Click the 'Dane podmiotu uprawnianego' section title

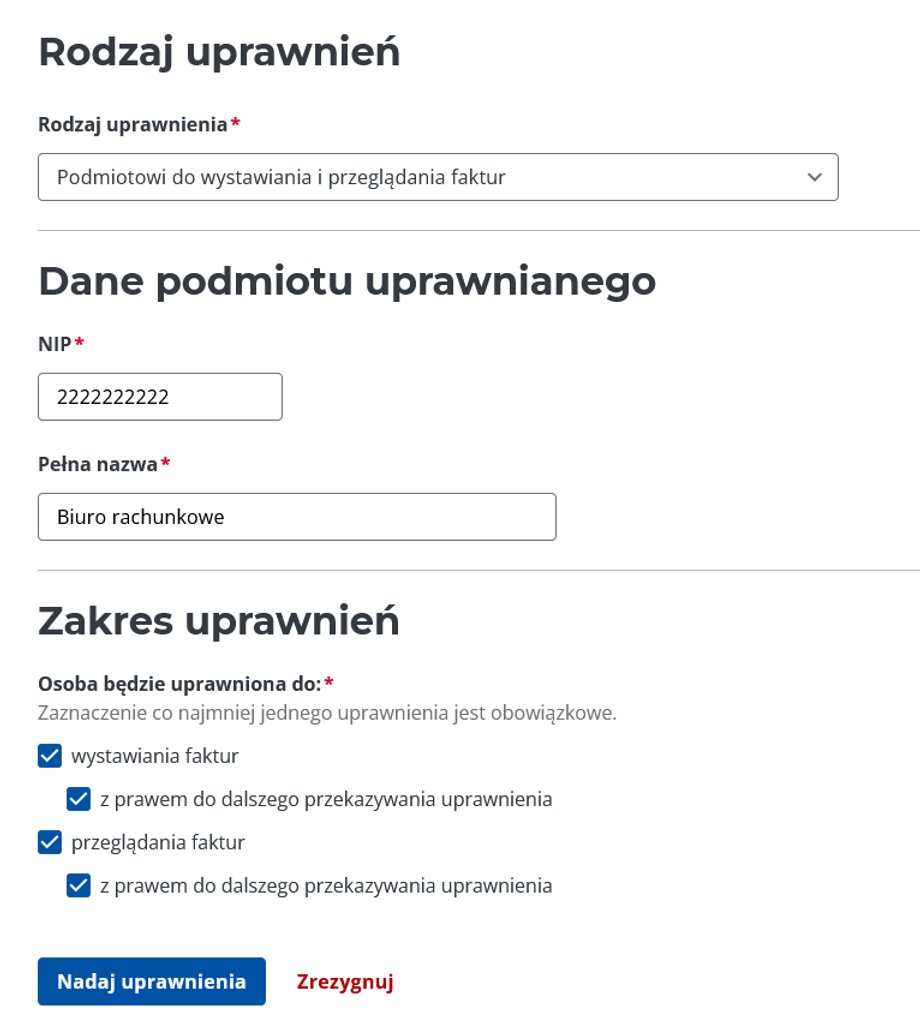(346, 282)
